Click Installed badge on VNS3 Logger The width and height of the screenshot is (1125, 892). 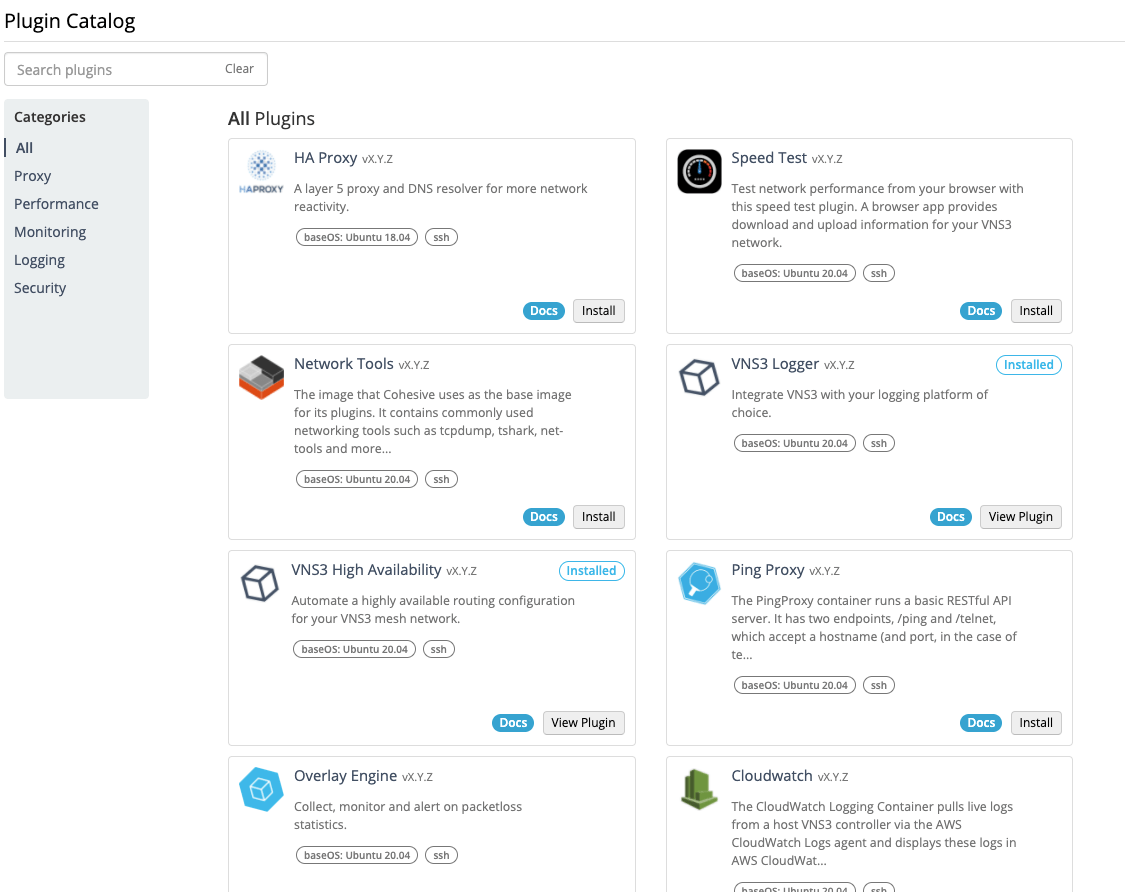[1029, 365]
